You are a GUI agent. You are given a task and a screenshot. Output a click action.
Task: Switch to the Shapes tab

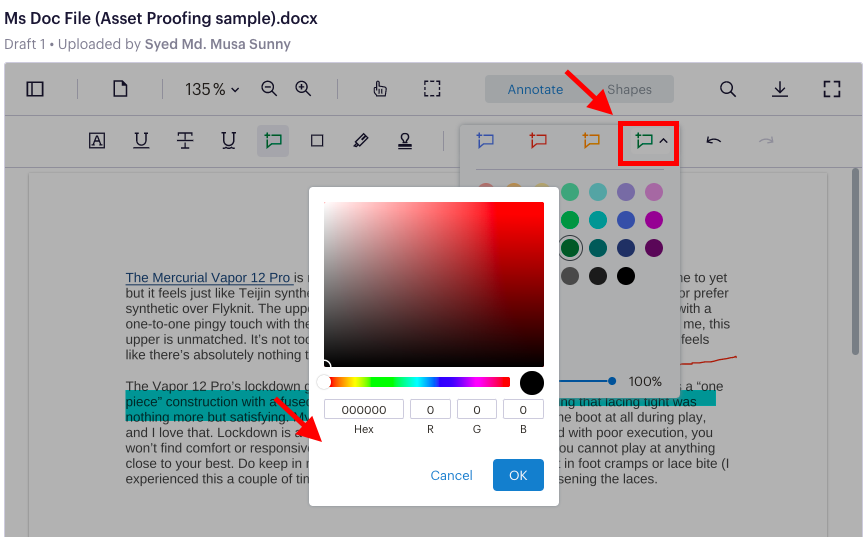pos(629,89)
